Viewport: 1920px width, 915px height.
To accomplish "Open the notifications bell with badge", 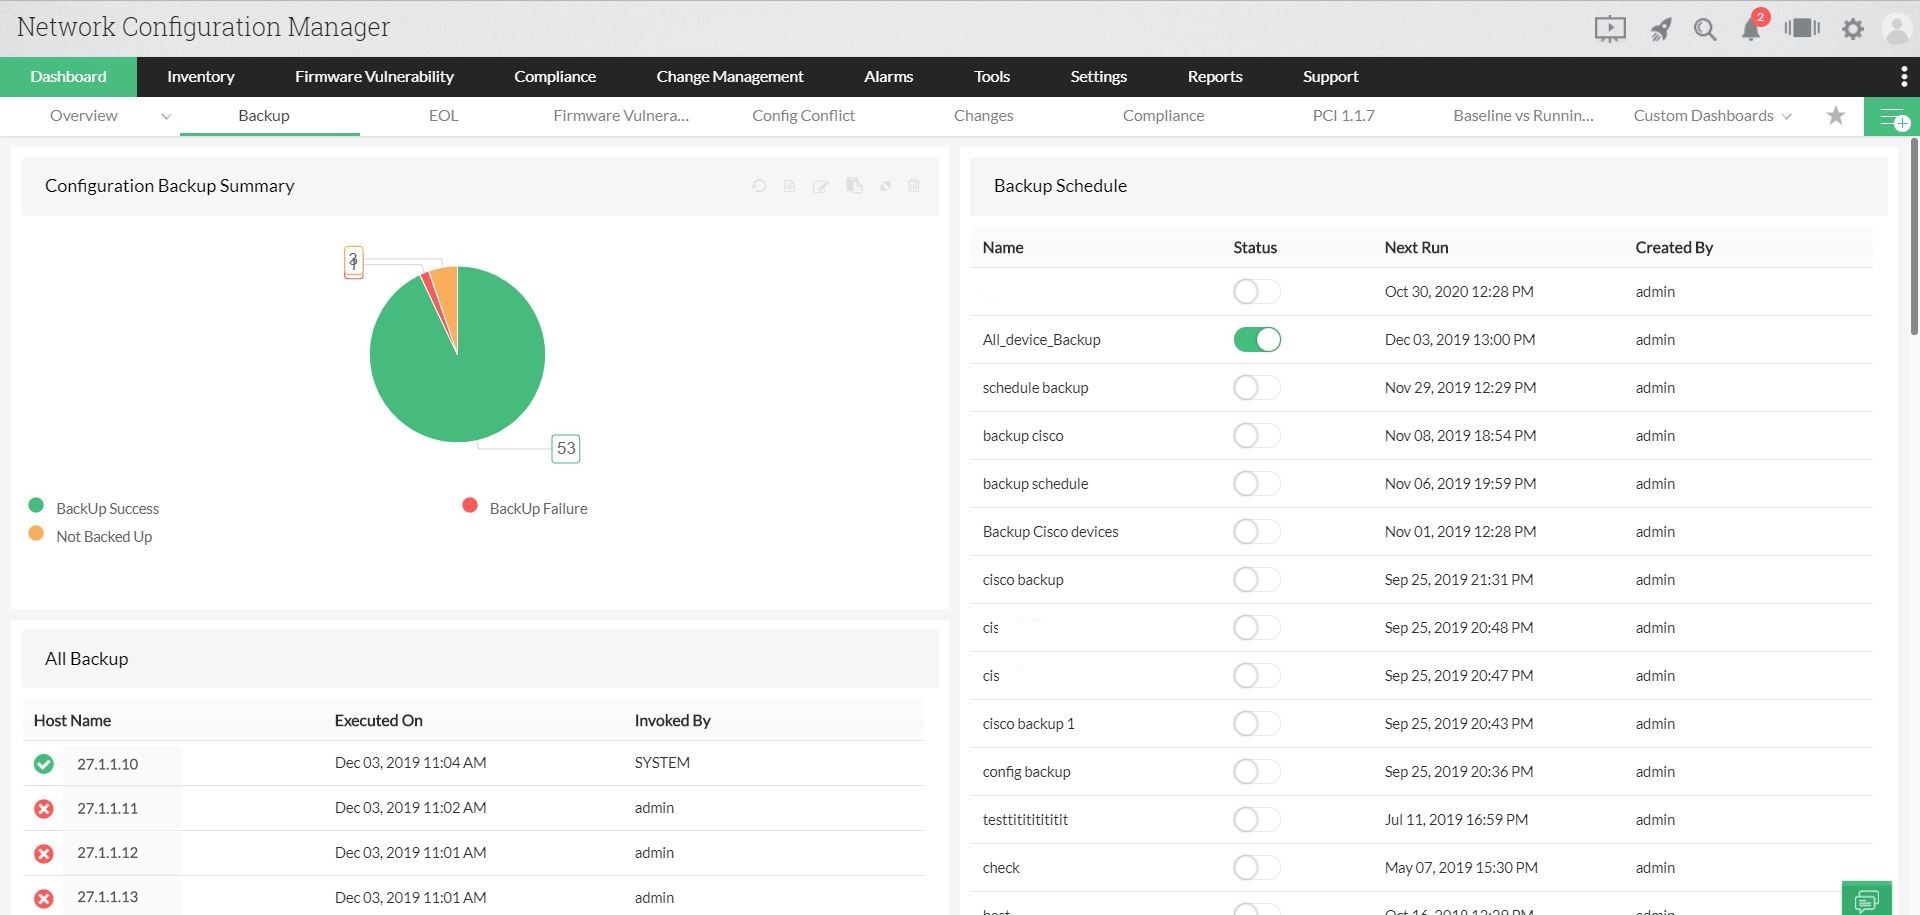I will pos(1752,27).
